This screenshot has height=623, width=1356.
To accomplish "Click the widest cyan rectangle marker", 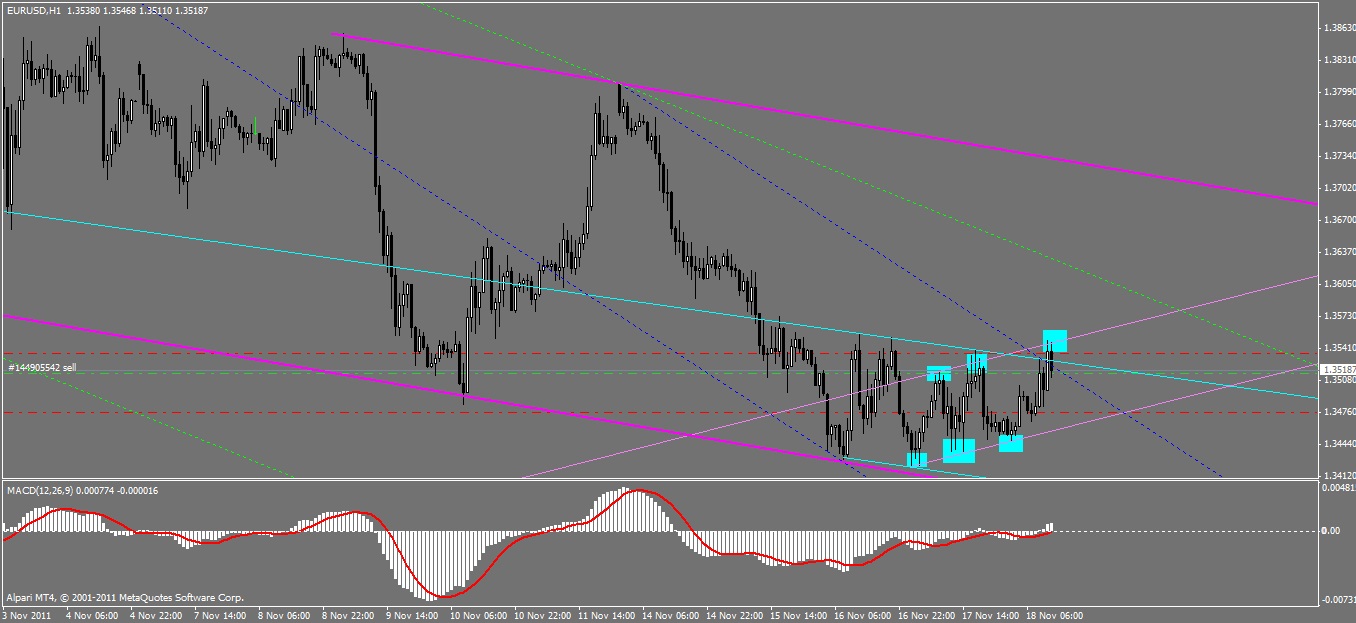I will click(x=959, y=451).
